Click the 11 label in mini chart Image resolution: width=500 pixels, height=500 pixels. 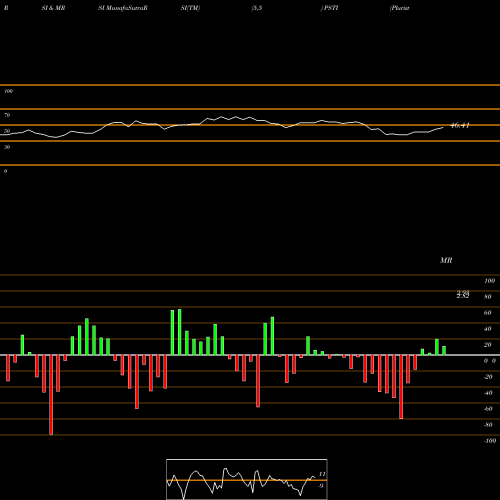(x=322, y=474)
